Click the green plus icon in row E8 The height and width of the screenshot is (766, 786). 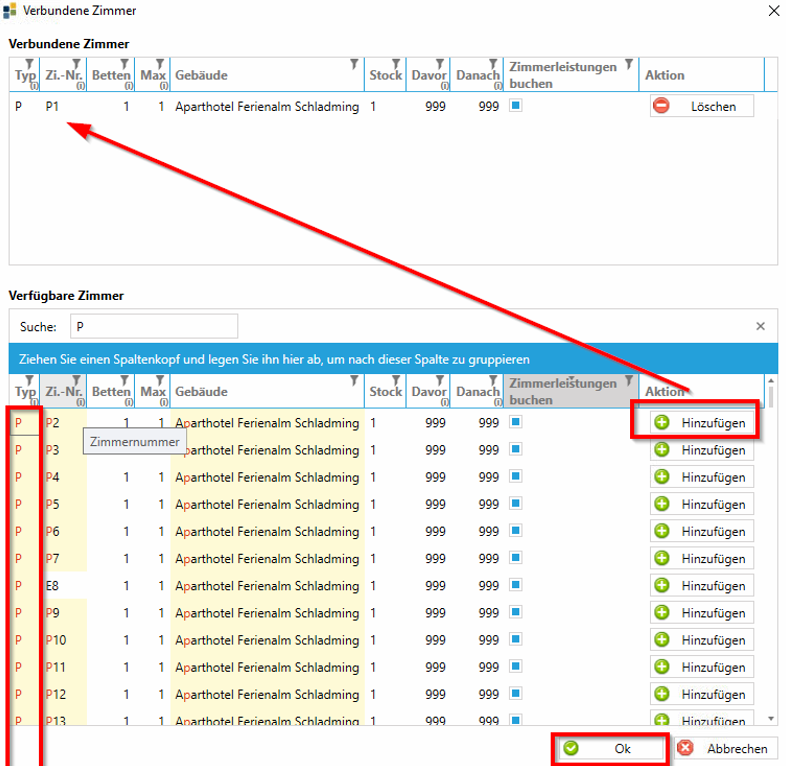[662, 586]
